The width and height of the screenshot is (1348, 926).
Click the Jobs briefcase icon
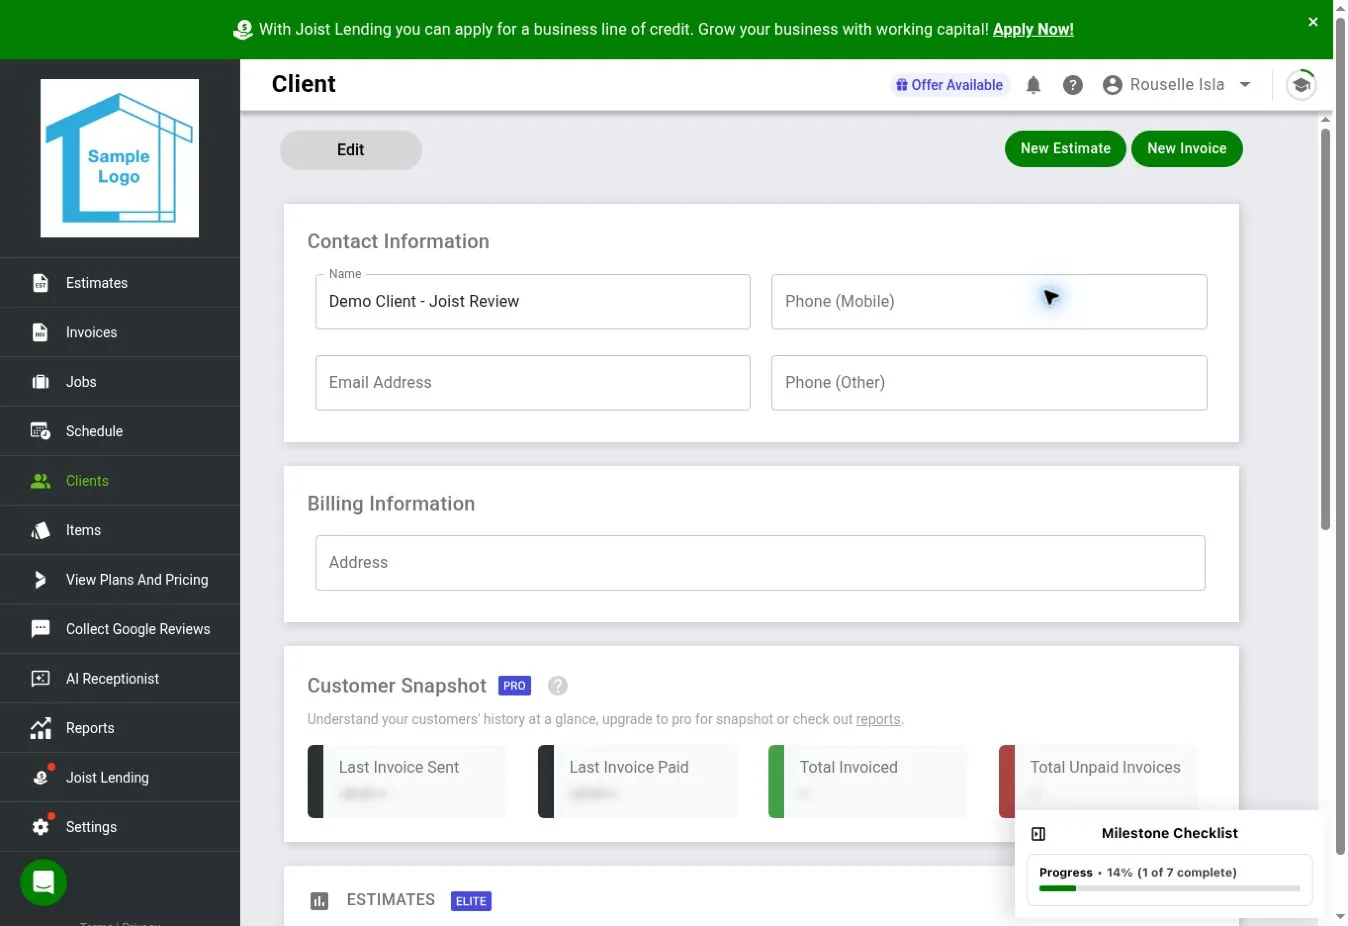(40, 382)
